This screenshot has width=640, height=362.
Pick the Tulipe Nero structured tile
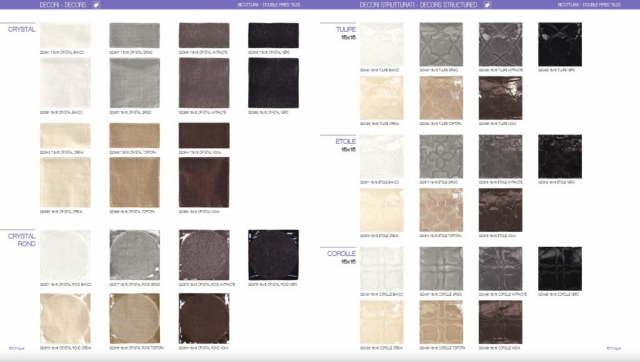pyautogui.click(x=560, y=44)
